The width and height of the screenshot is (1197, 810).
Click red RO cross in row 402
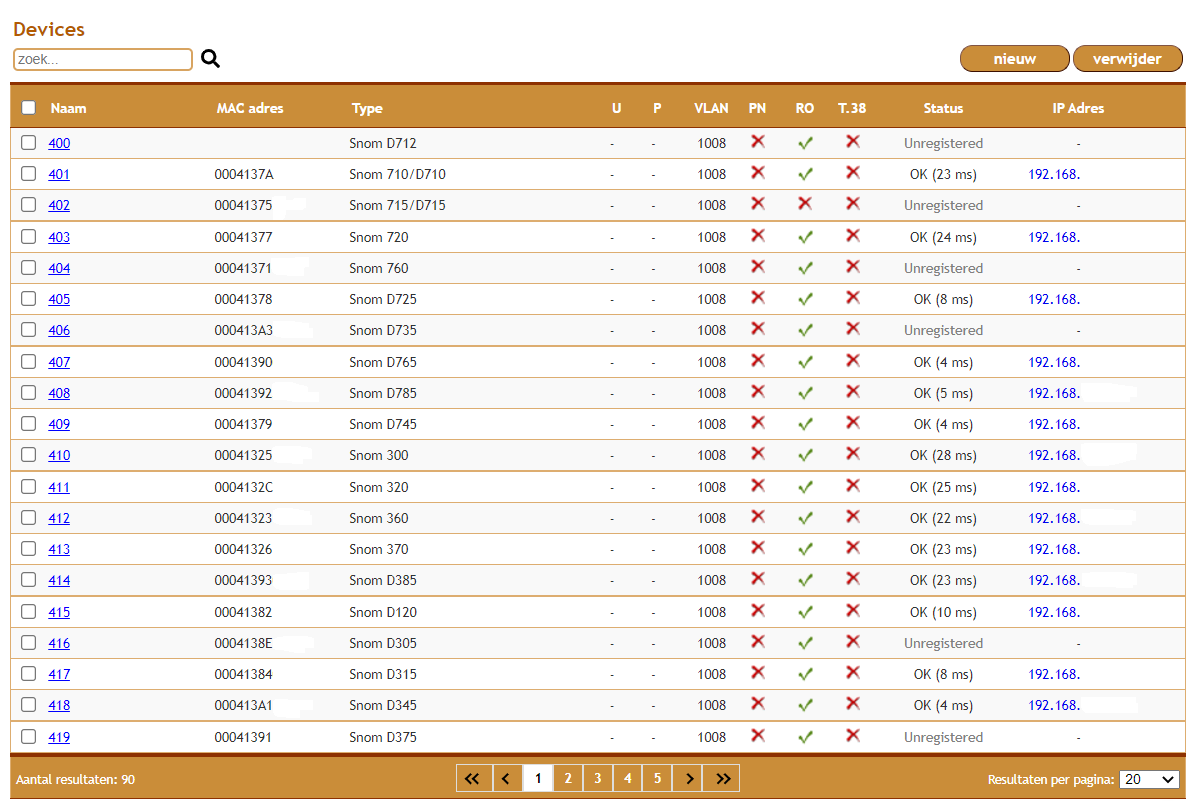coord(805,204)
